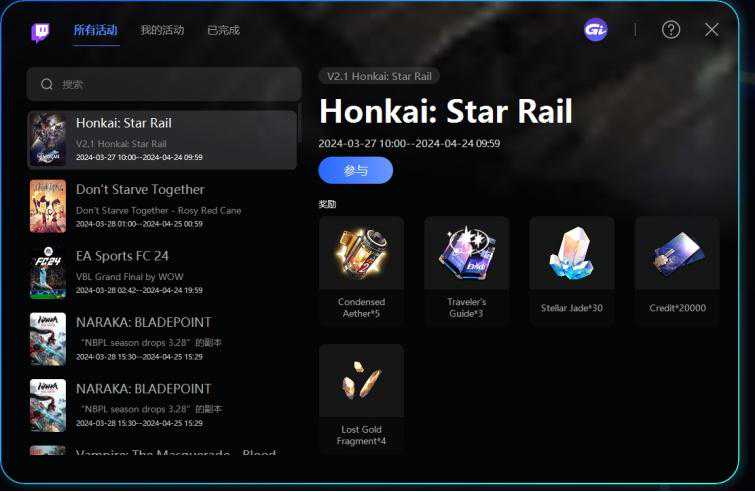Viewport: 755px width, 492px height.
Task: Select Lost Gold Fragment*4 reward icon
Action: click(x=361, y=381)
